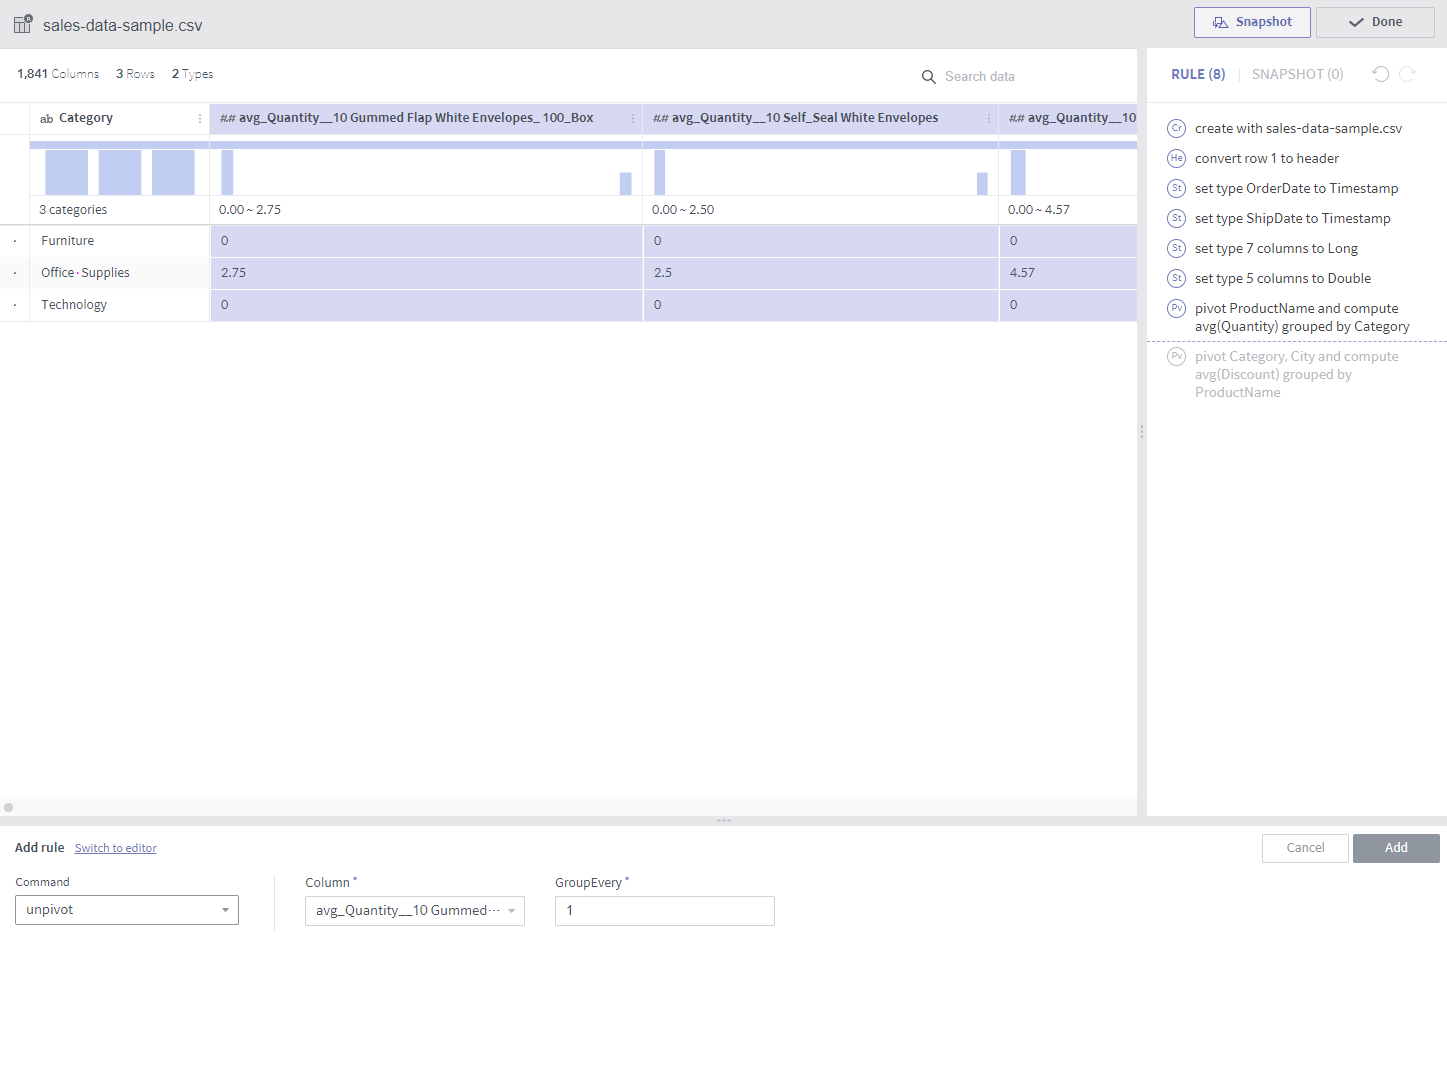Image resolution: width=1447 pixels, height=1079 pixels.
Task: Click the vertical panel splitter handle
Action: pyautogui.click(x=1142, y=432)
